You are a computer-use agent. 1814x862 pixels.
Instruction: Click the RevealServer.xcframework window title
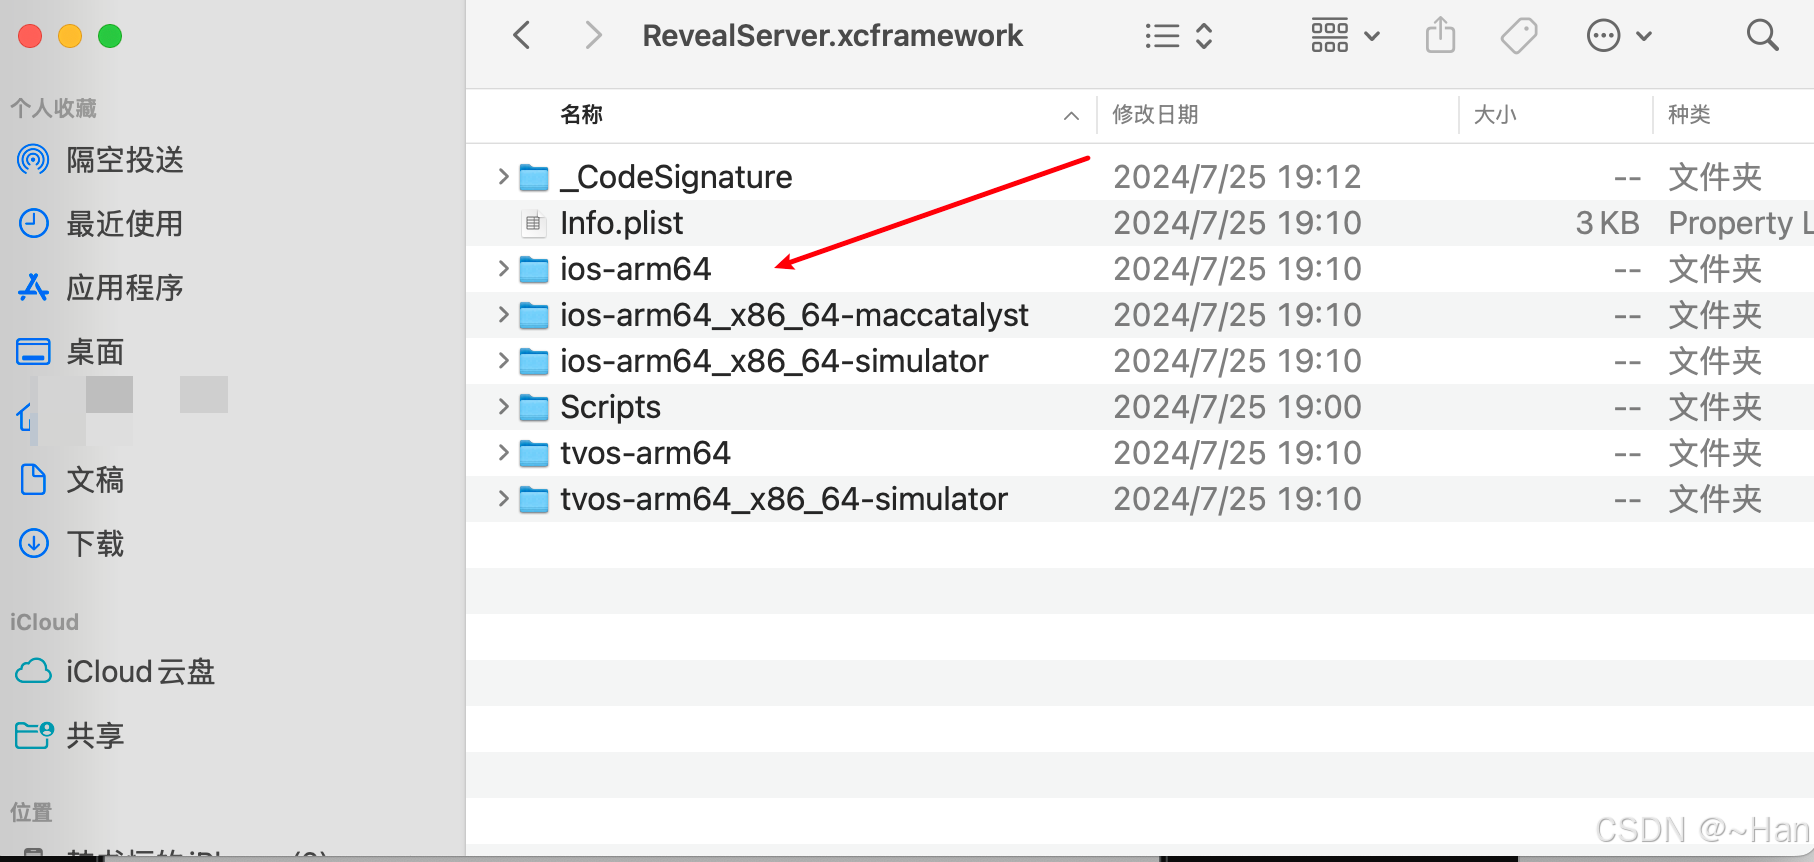coord(832,36)
